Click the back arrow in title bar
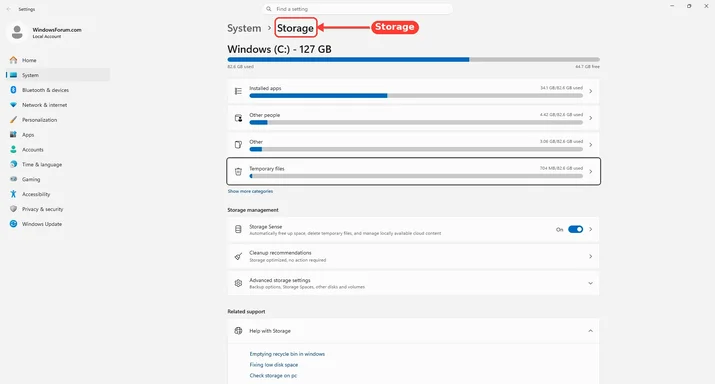The width and height of the screenshot is (715, 384). click(x=9, y=9)
